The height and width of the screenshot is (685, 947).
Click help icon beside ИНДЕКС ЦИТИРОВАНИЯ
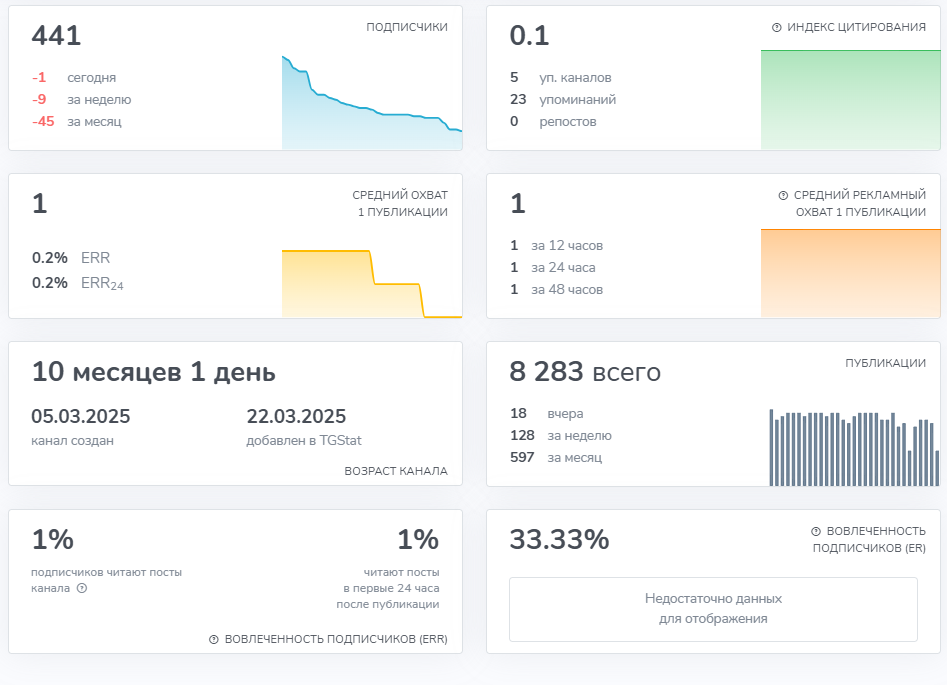pyautogui.click(x=777, y=28)
